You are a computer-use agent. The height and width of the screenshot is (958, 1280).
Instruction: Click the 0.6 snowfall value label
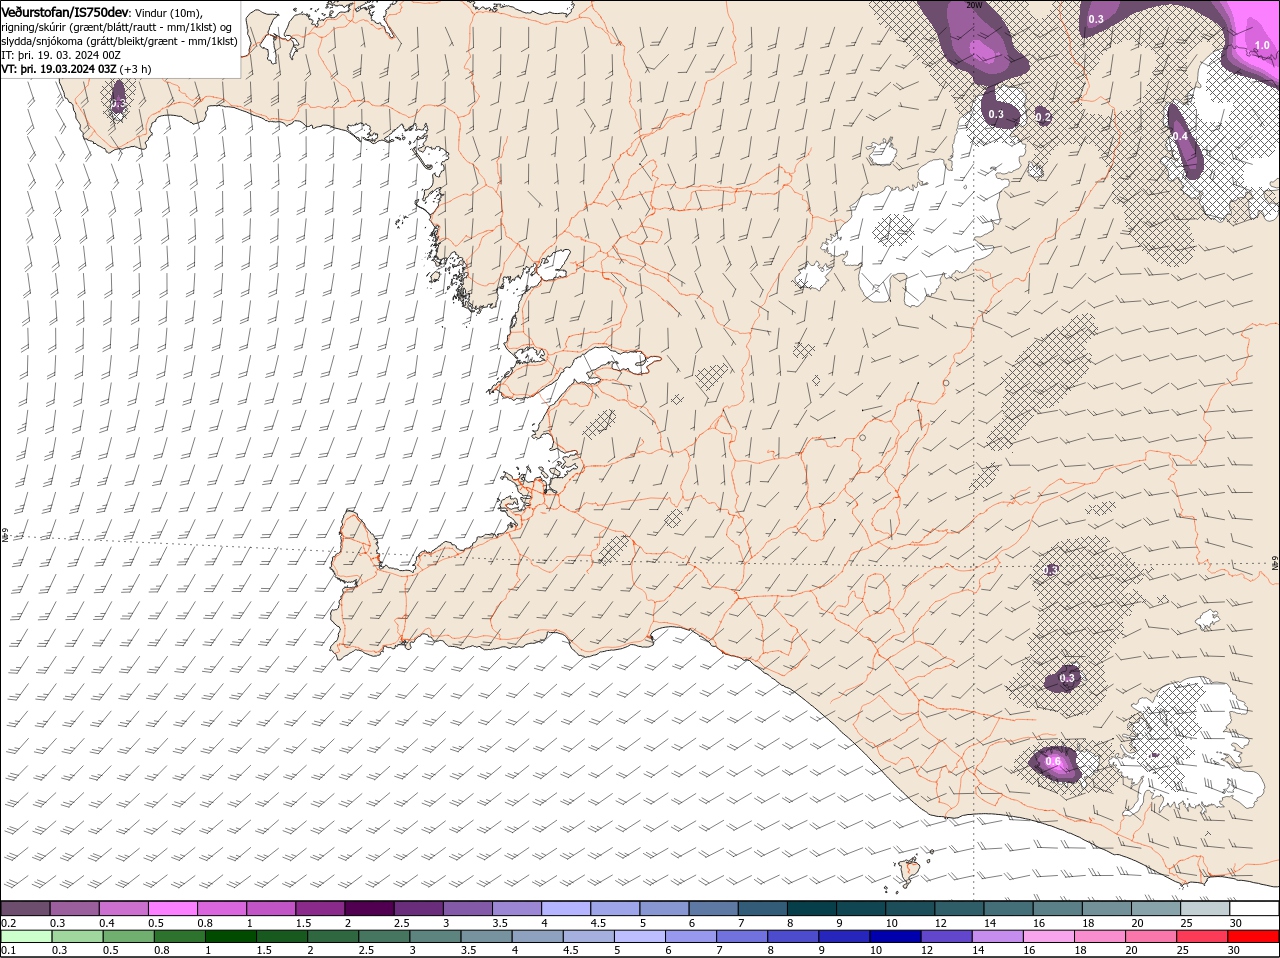click(x=1053, y=762)
